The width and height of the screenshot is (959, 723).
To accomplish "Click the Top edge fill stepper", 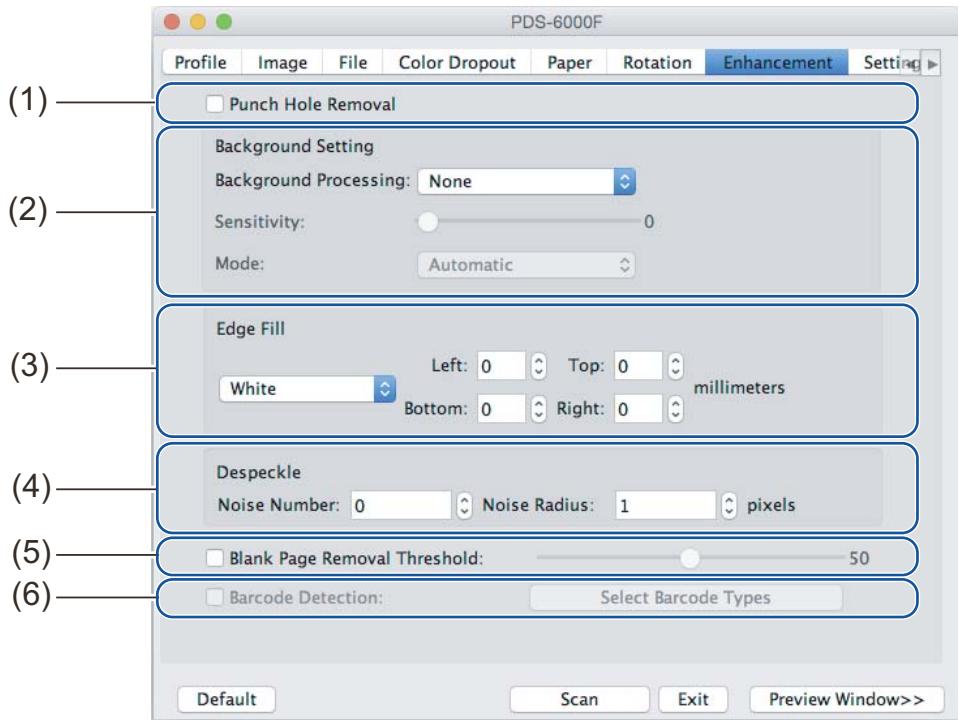I will [675, 366].
